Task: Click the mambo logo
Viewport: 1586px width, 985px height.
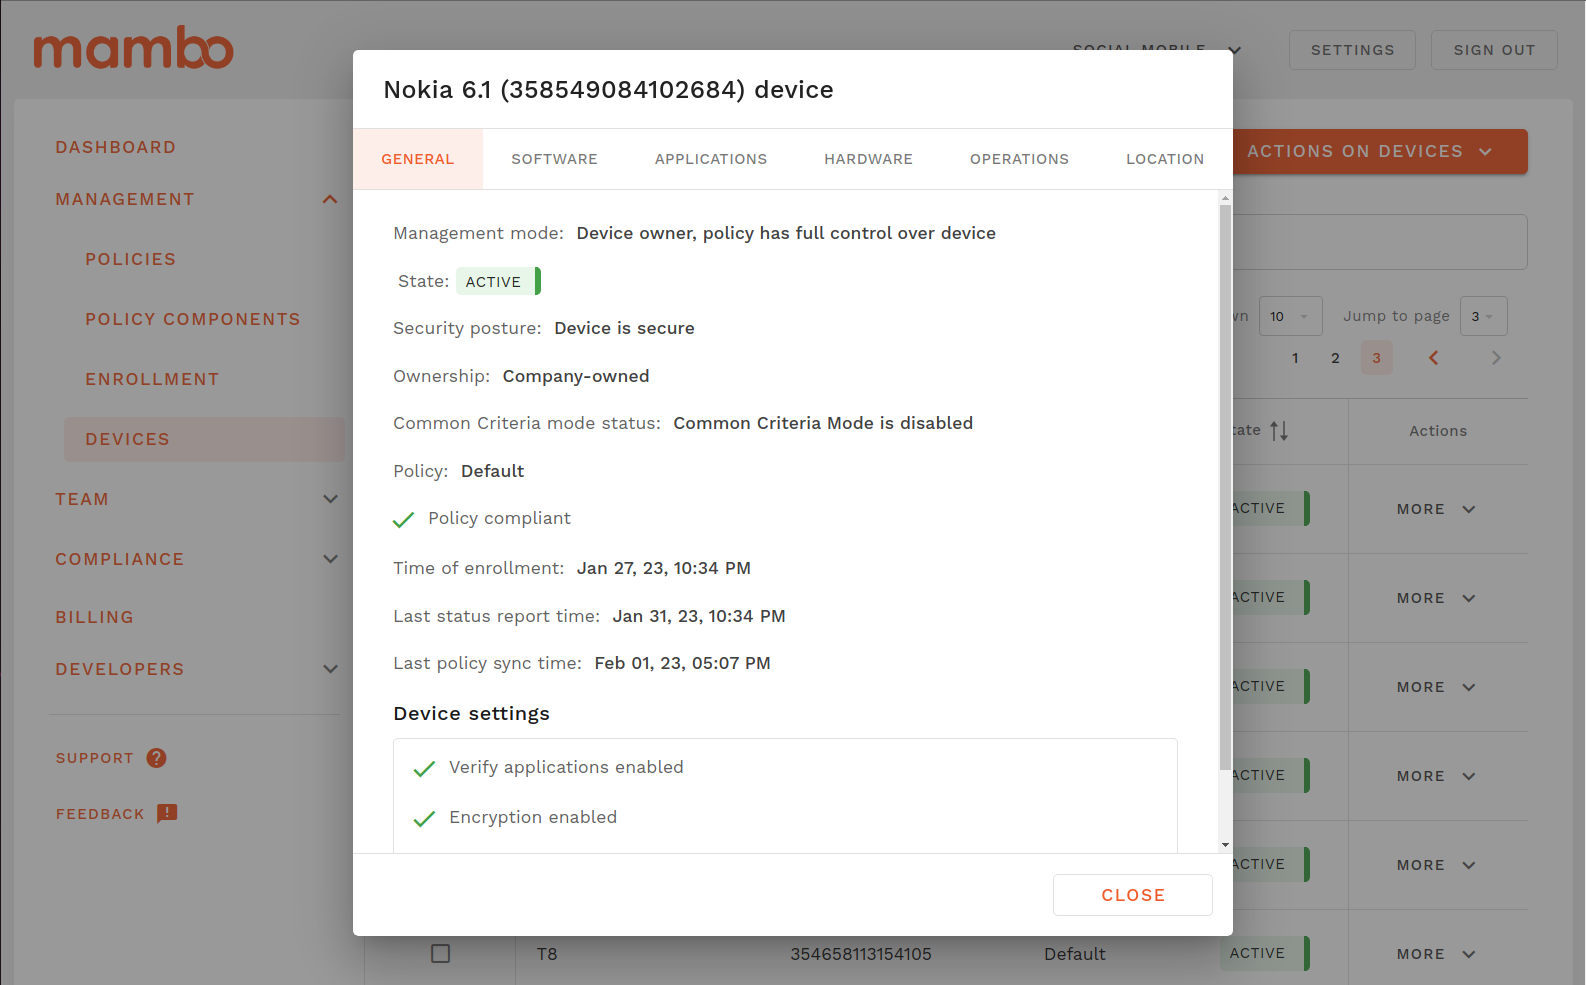Action: pos(134,48)
